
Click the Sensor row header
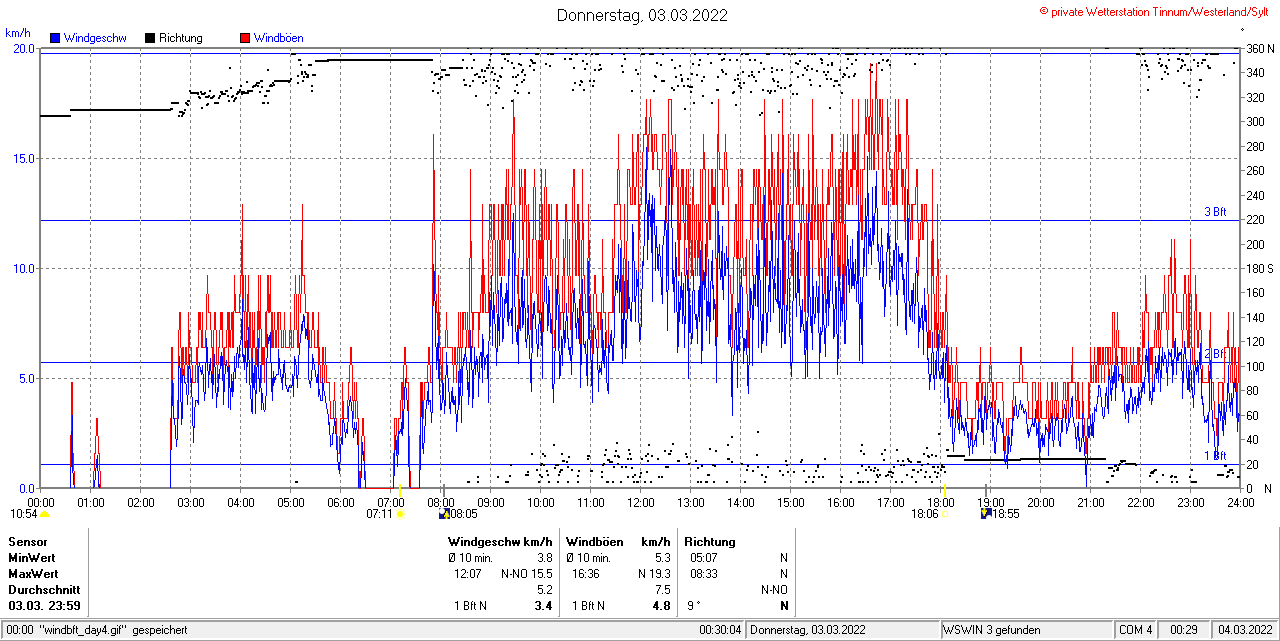[28, 542]
